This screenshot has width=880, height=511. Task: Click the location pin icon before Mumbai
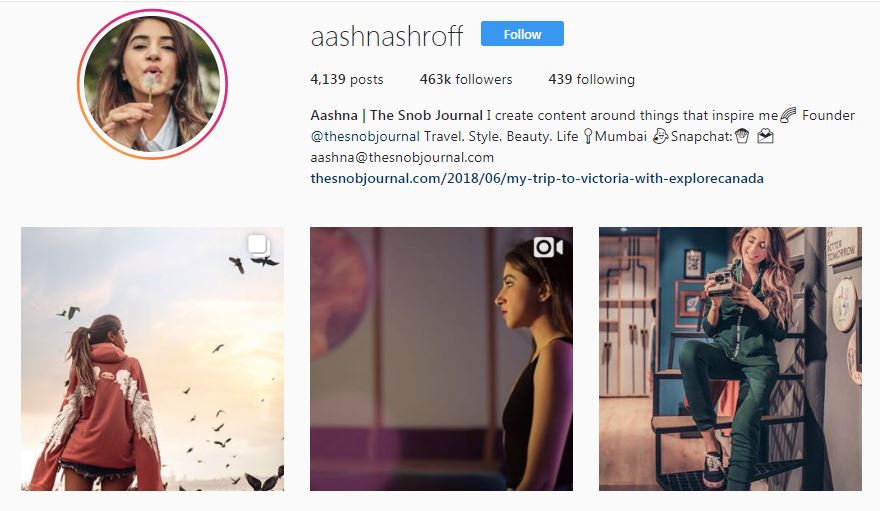pyautogui.click(x=588, y=136)
